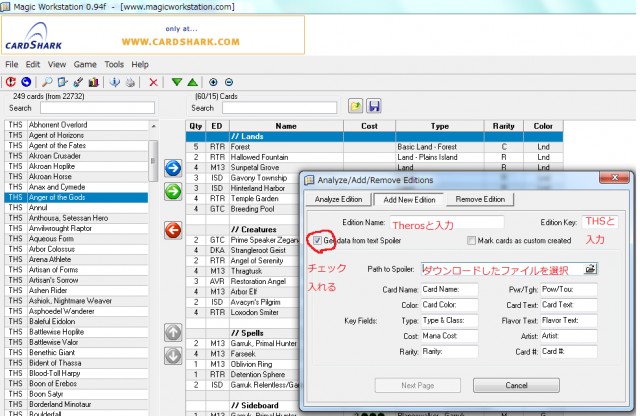Click the green down triangle icon
This screenshot has height=416, width=640.
pyautogui.click(x=177, y=82)
